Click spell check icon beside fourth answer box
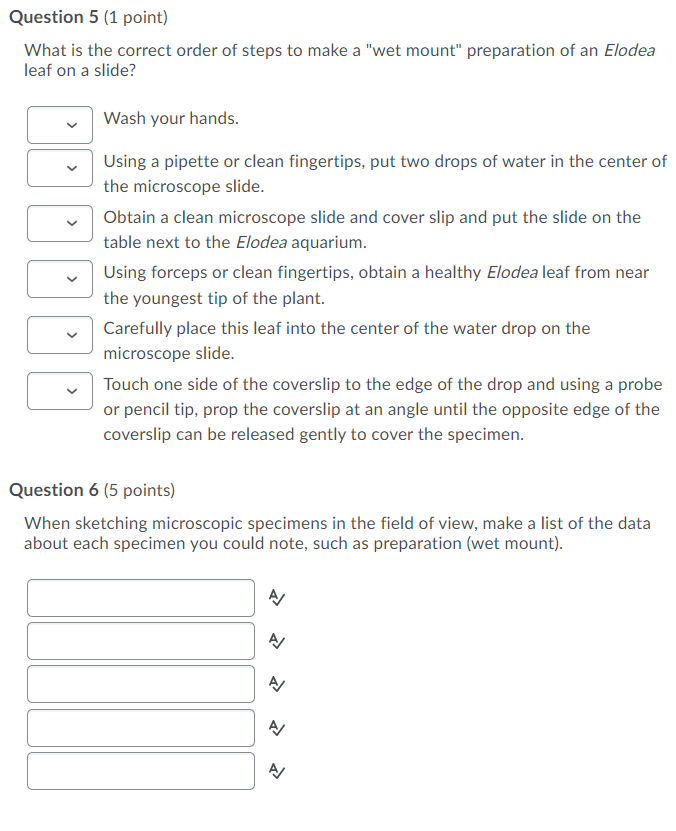The image size is (676, 831). coord(277,727)
